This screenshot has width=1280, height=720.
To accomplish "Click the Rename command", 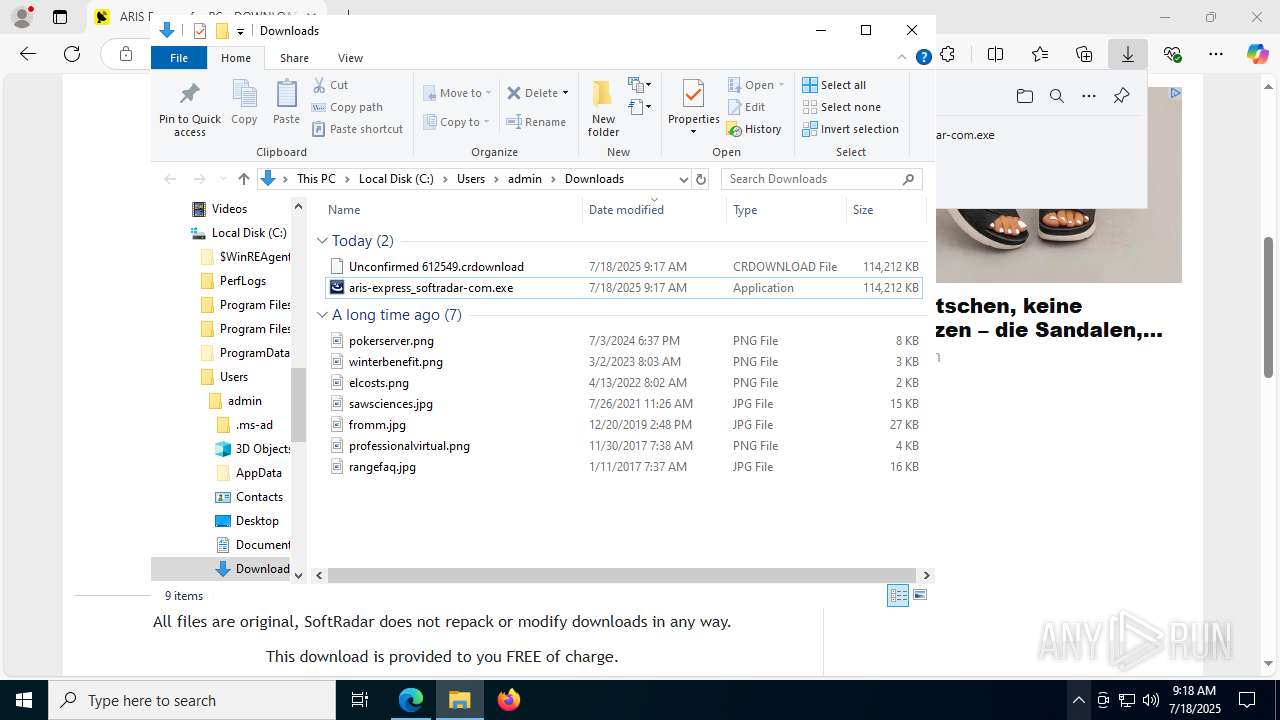I will [x=536, y=122].
